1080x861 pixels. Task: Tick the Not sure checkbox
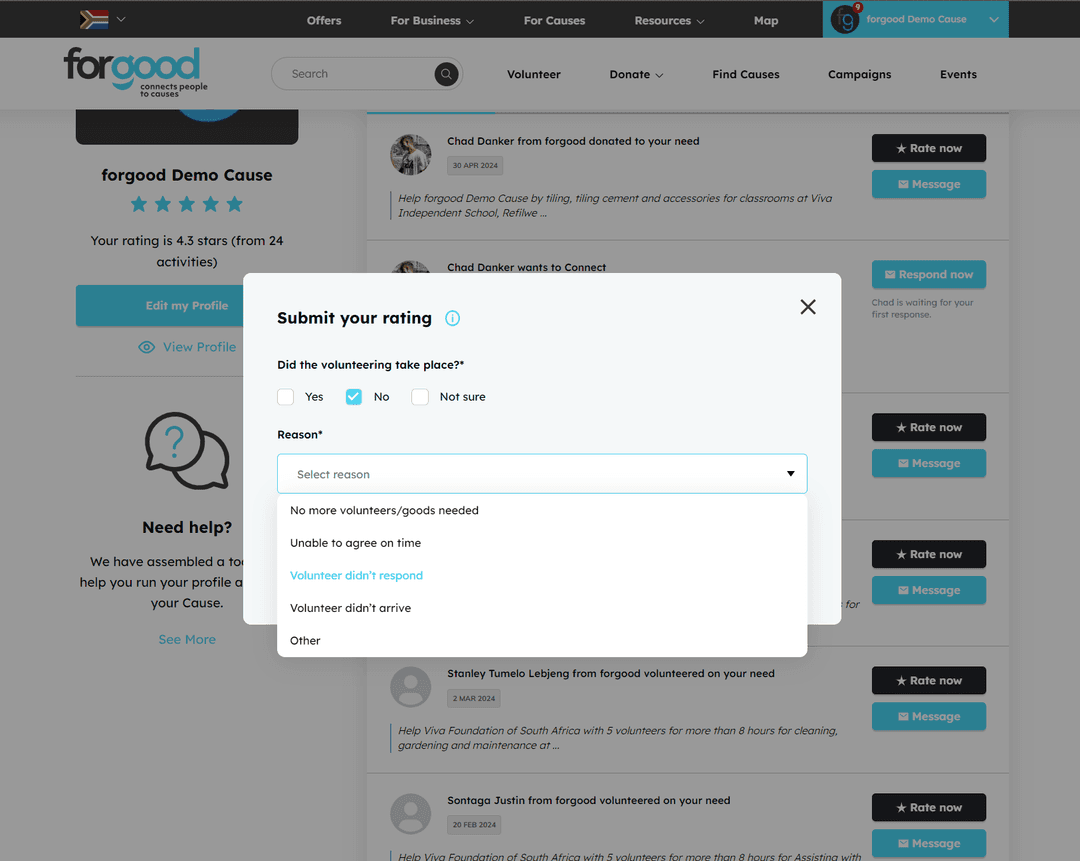[420, 397]
